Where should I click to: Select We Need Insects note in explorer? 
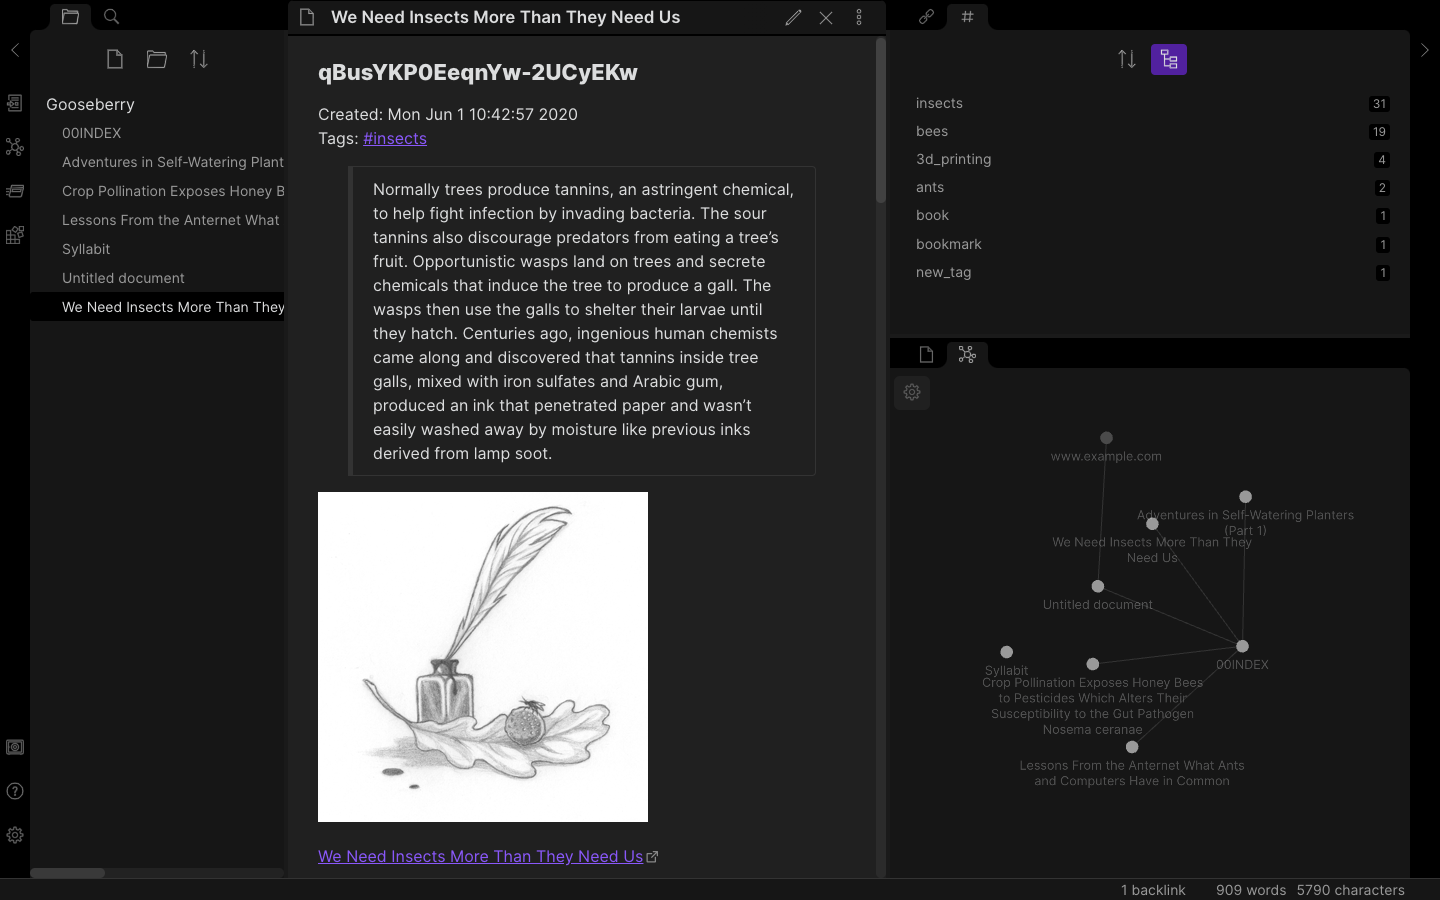(158, 307)
